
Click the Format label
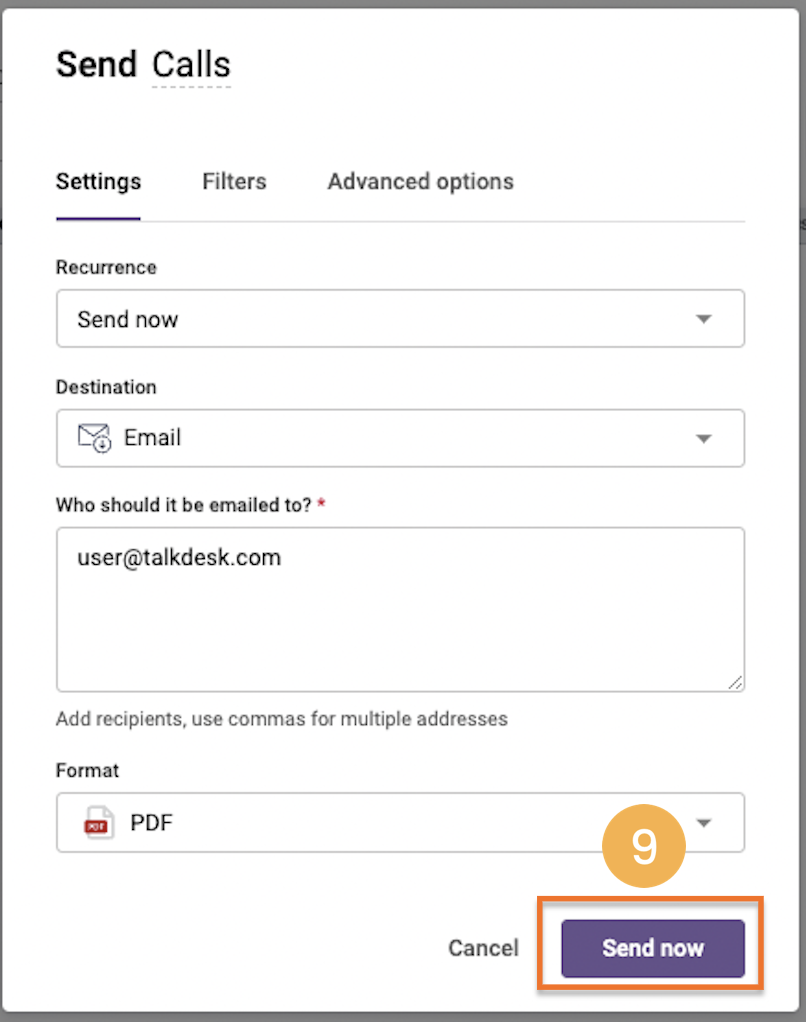click(x=87, y=770)
